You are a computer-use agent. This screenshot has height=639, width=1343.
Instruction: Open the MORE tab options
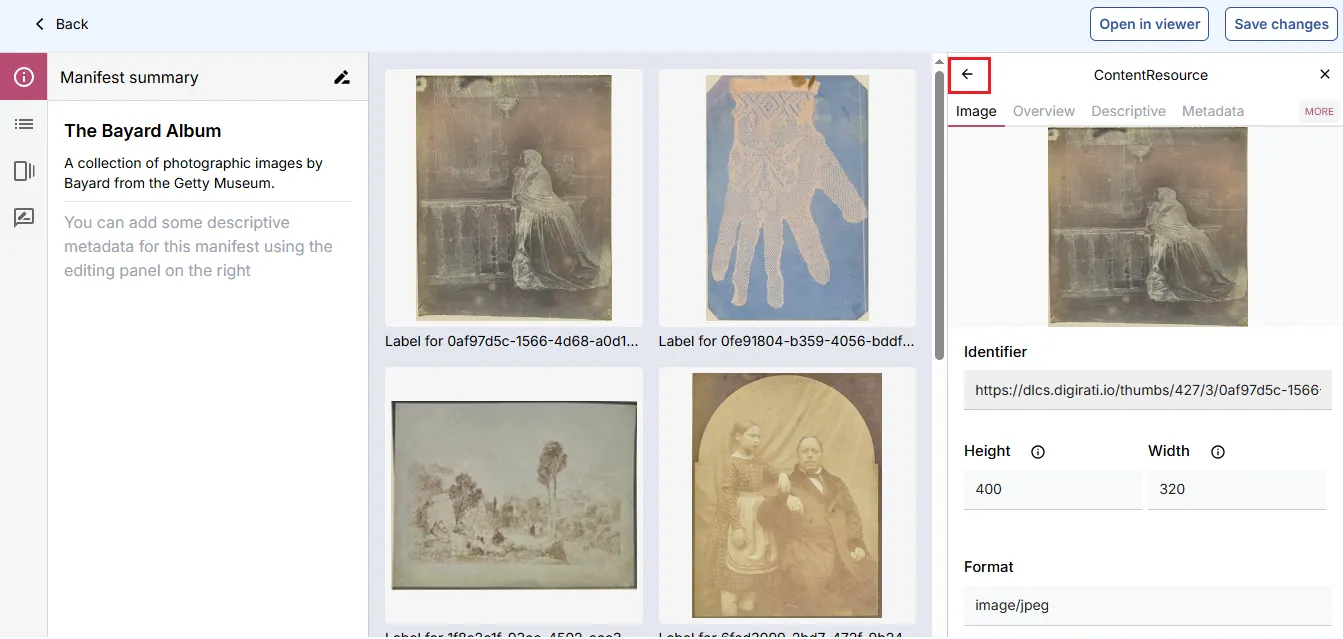coord(1318,111)
